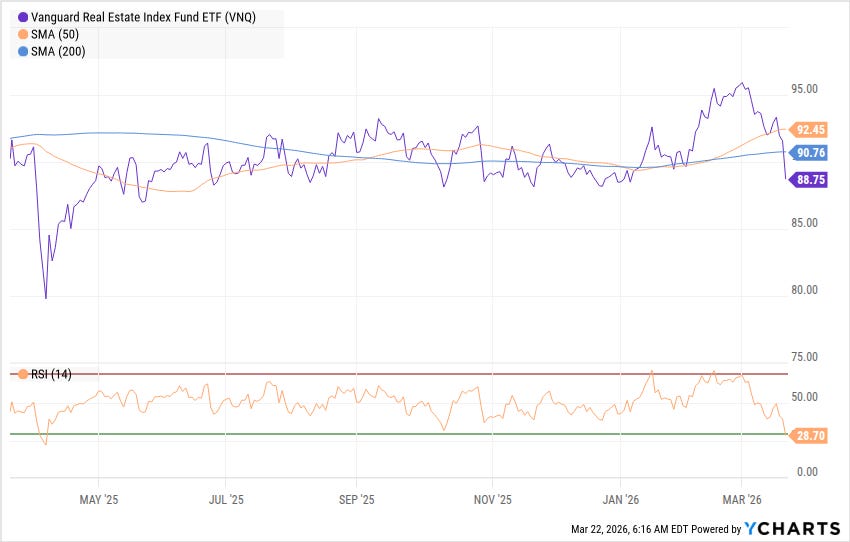Click the 92.45 SMA 50 value tag
The width and height of the screenshot is (850, 542).
808,130
